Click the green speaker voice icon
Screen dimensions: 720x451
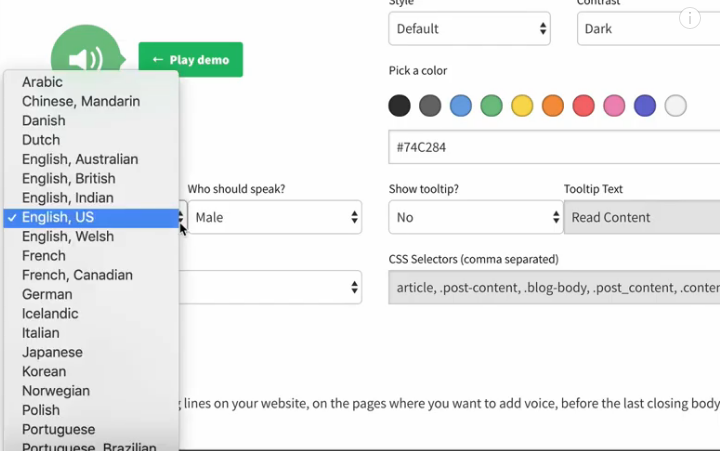click(x=87, y=51)
